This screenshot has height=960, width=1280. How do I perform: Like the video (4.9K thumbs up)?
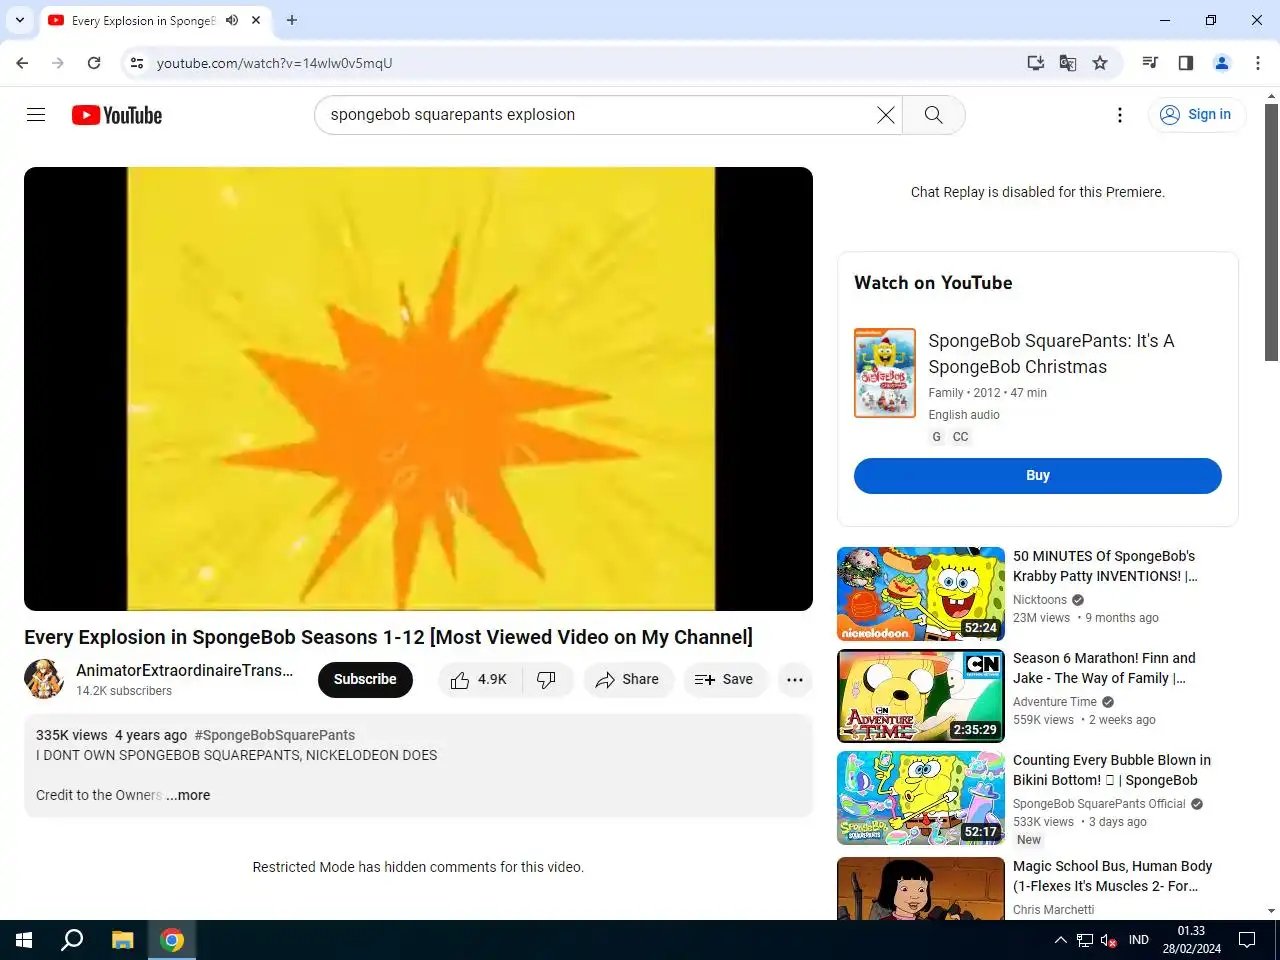pyautogui.click(x=479, y=680)
